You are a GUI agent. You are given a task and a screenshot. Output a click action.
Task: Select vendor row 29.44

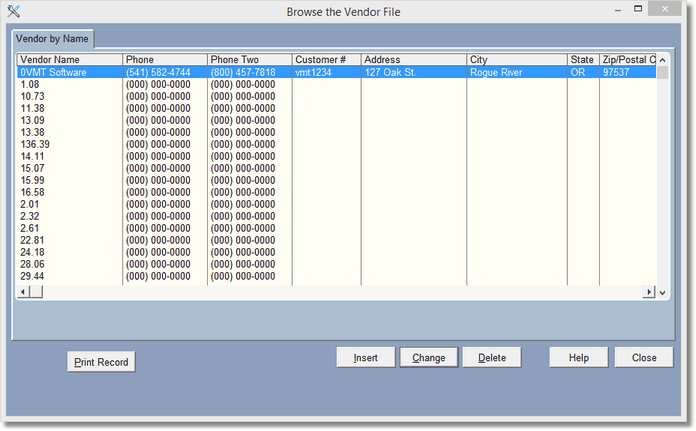coord(336,276)
